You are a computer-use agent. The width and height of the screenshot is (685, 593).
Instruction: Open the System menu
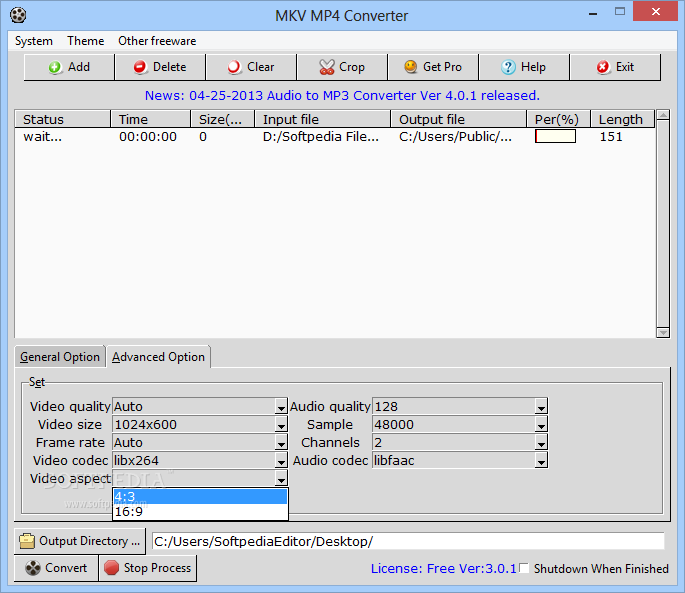point(34,41)
